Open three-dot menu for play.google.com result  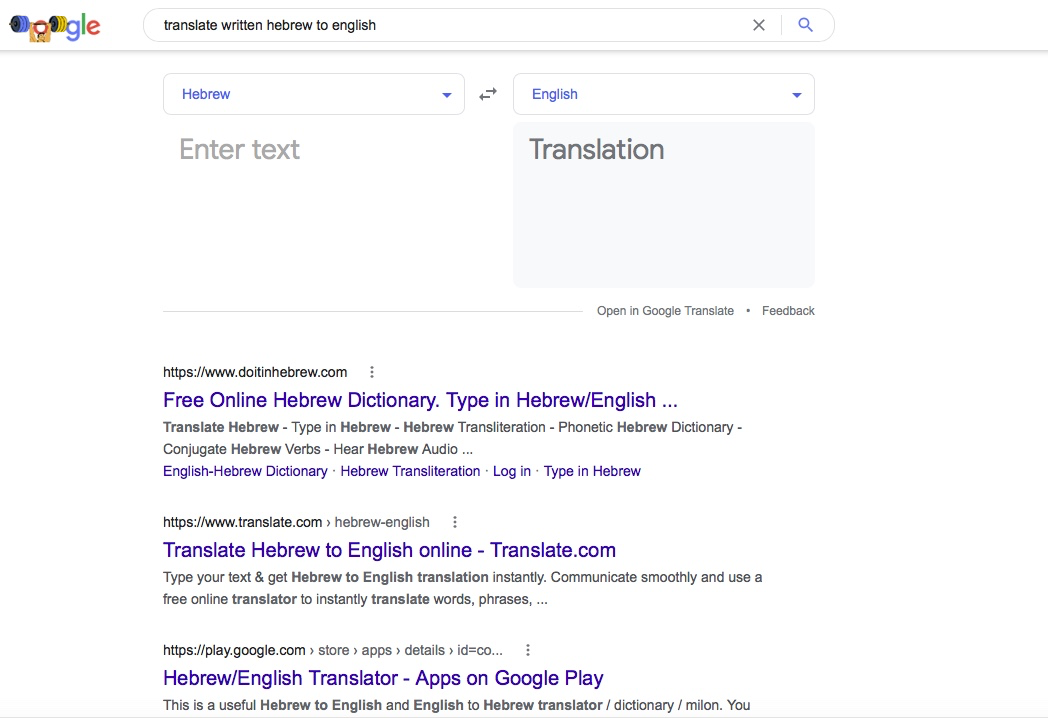(528, 649)
